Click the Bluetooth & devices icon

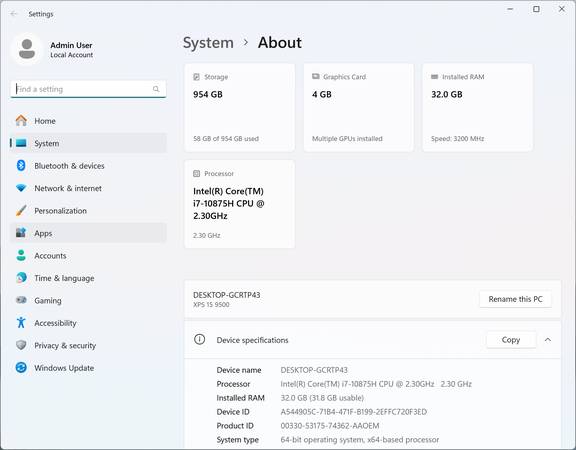click(x=21, y=165)
